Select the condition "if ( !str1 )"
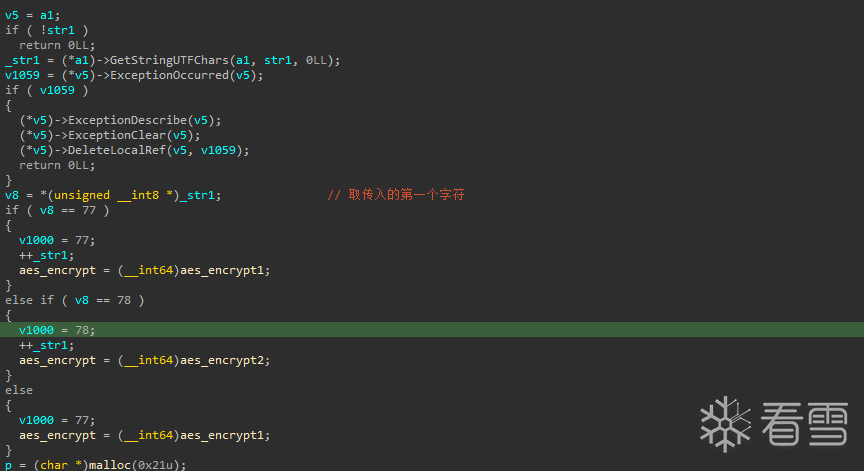The image size is (864, 471). 47,30
